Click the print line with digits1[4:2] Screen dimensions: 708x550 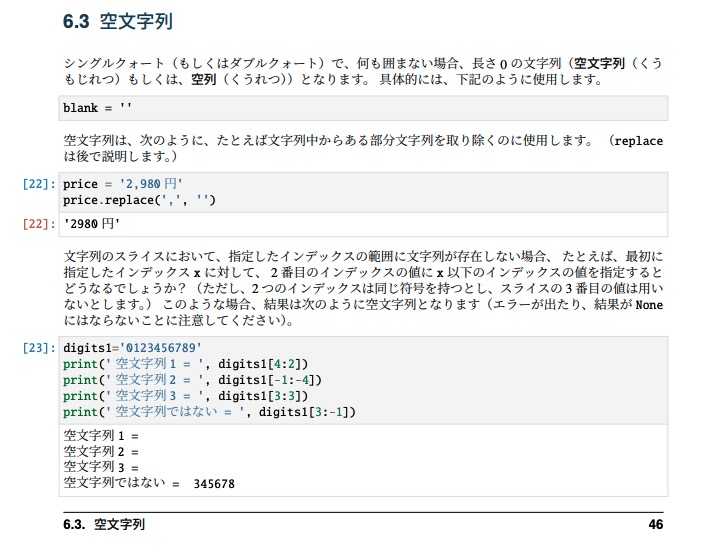186,364
